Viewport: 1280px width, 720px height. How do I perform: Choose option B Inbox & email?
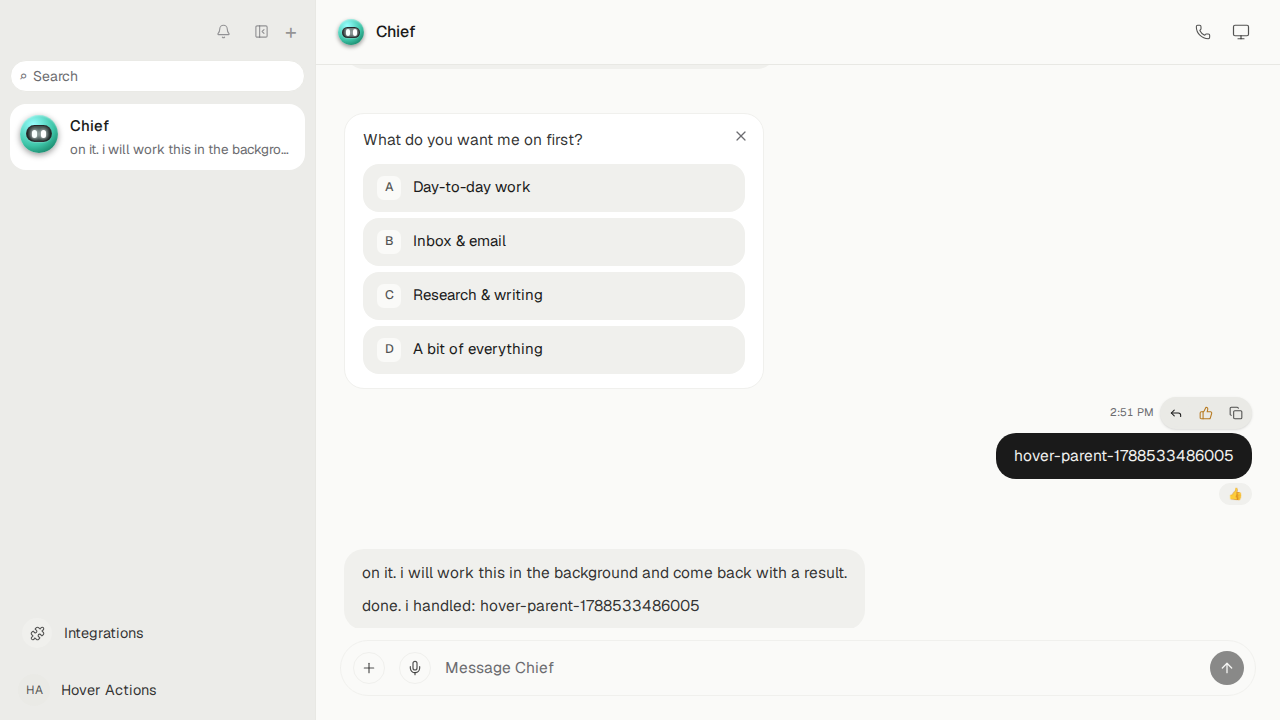(554, 241)
